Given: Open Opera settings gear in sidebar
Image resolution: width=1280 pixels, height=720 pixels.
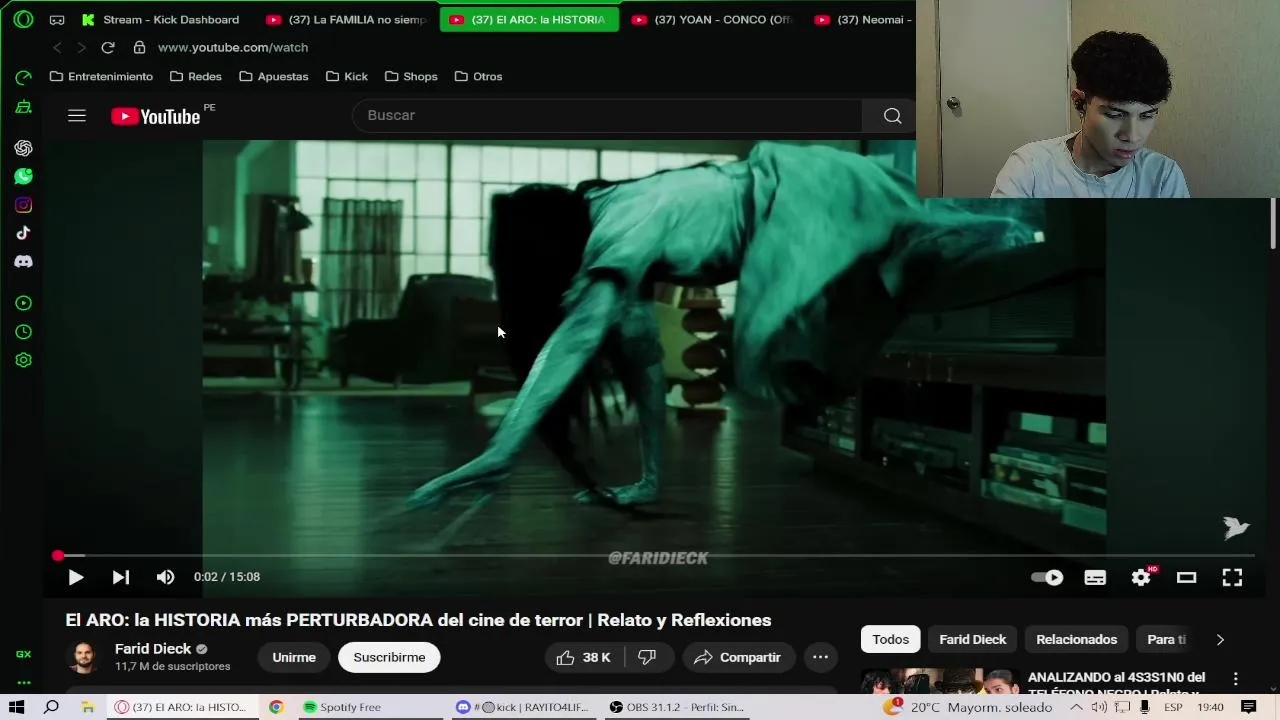Looking at the screenshot, I should 23,360.
